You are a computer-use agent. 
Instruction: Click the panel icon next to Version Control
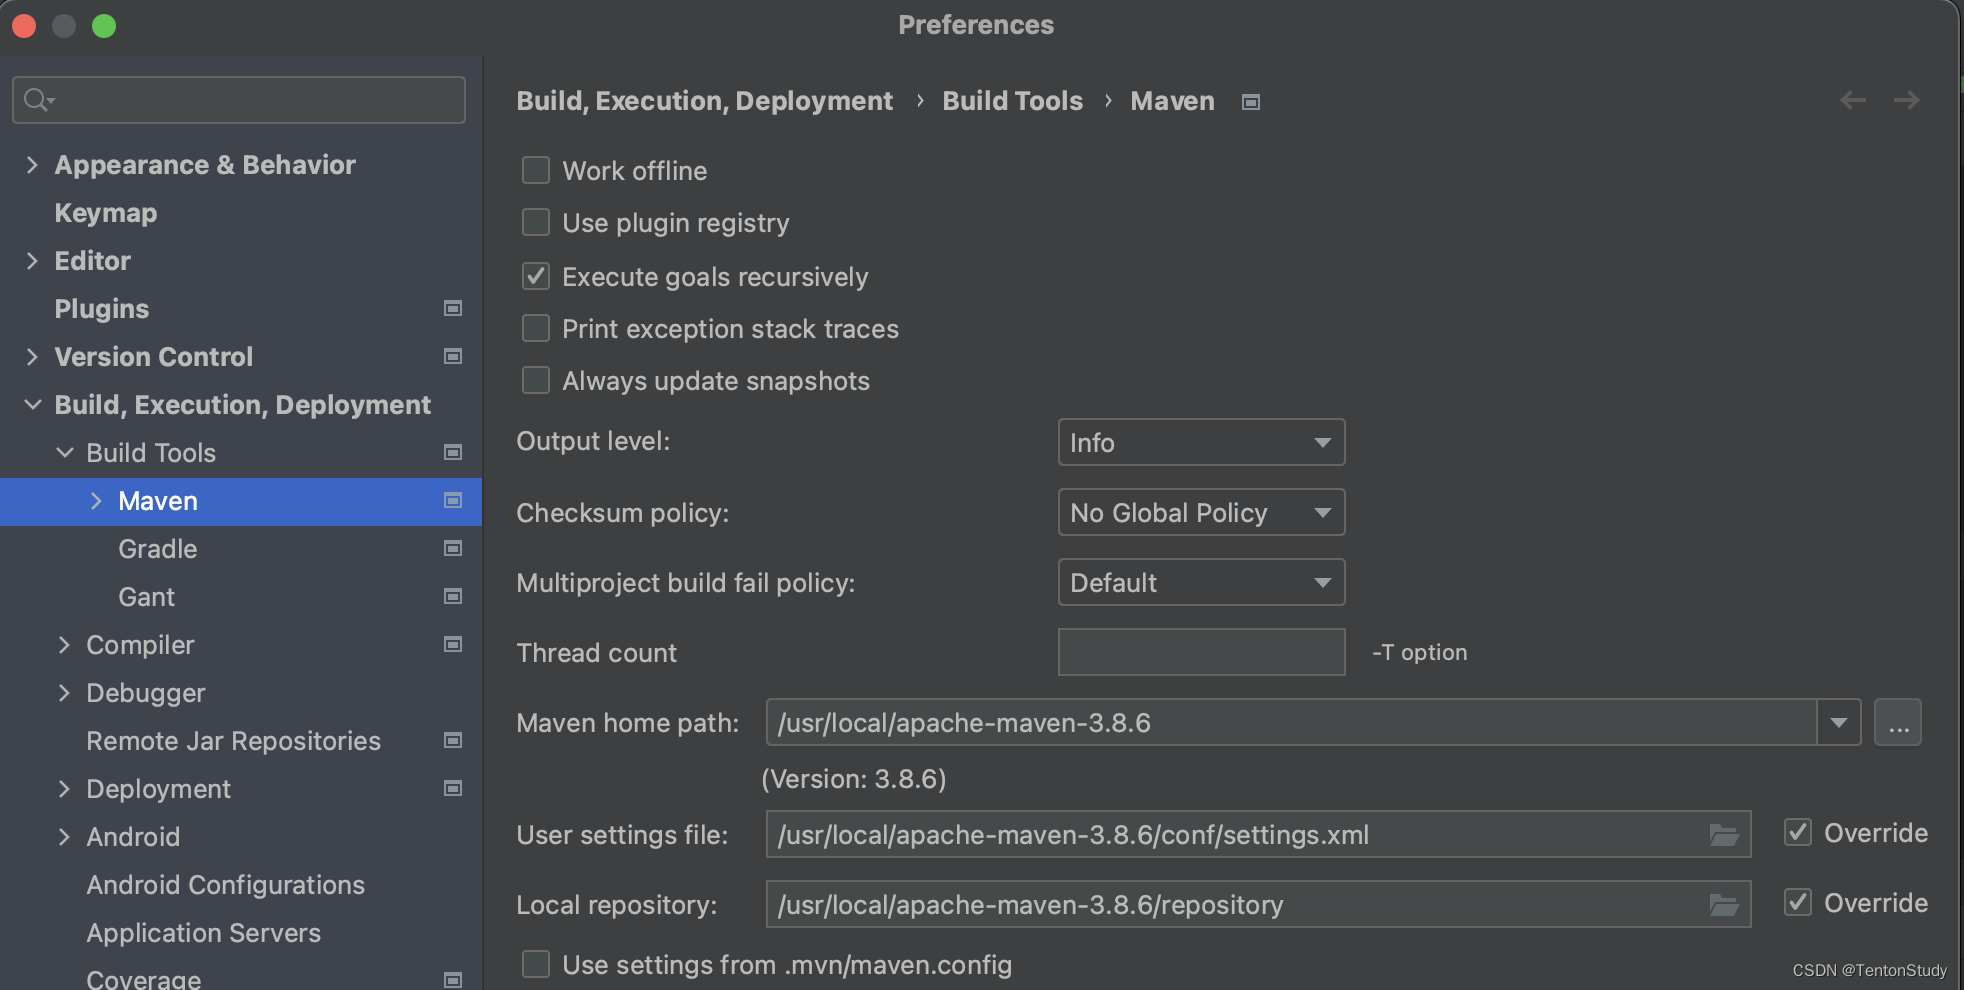point(452,356)
